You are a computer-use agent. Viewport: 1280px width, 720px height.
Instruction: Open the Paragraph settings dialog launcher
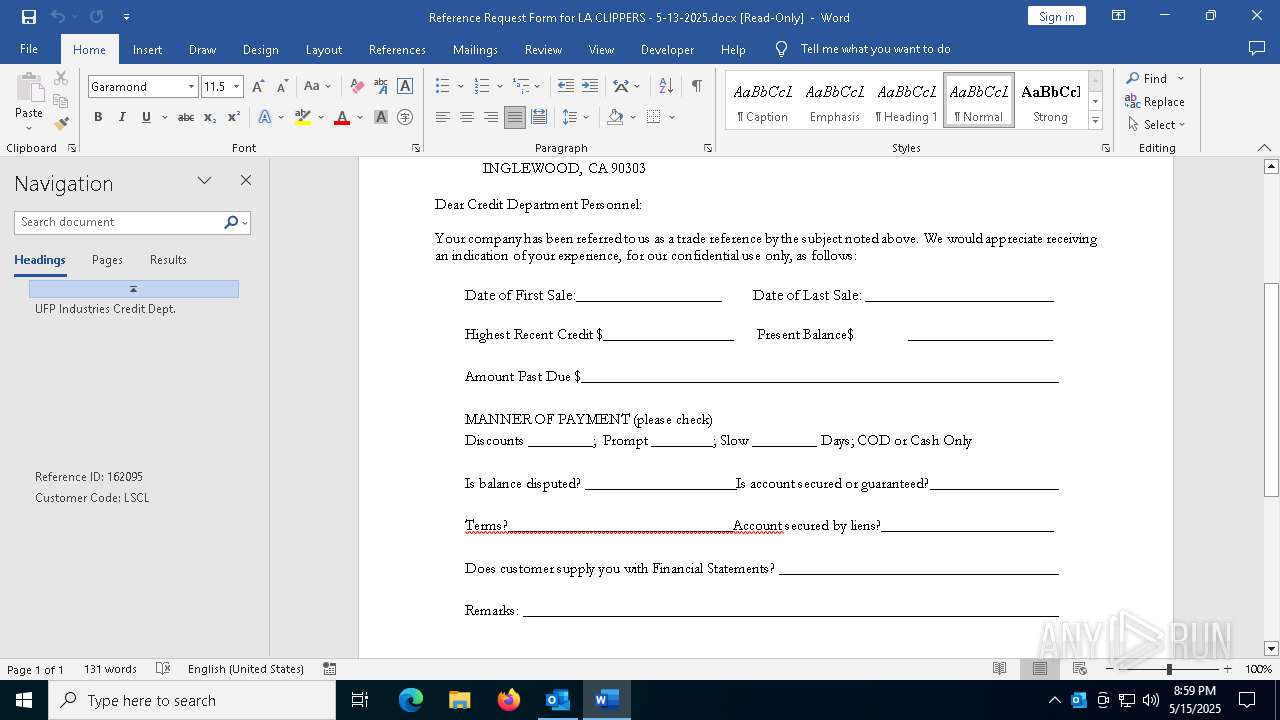point(708,148)
